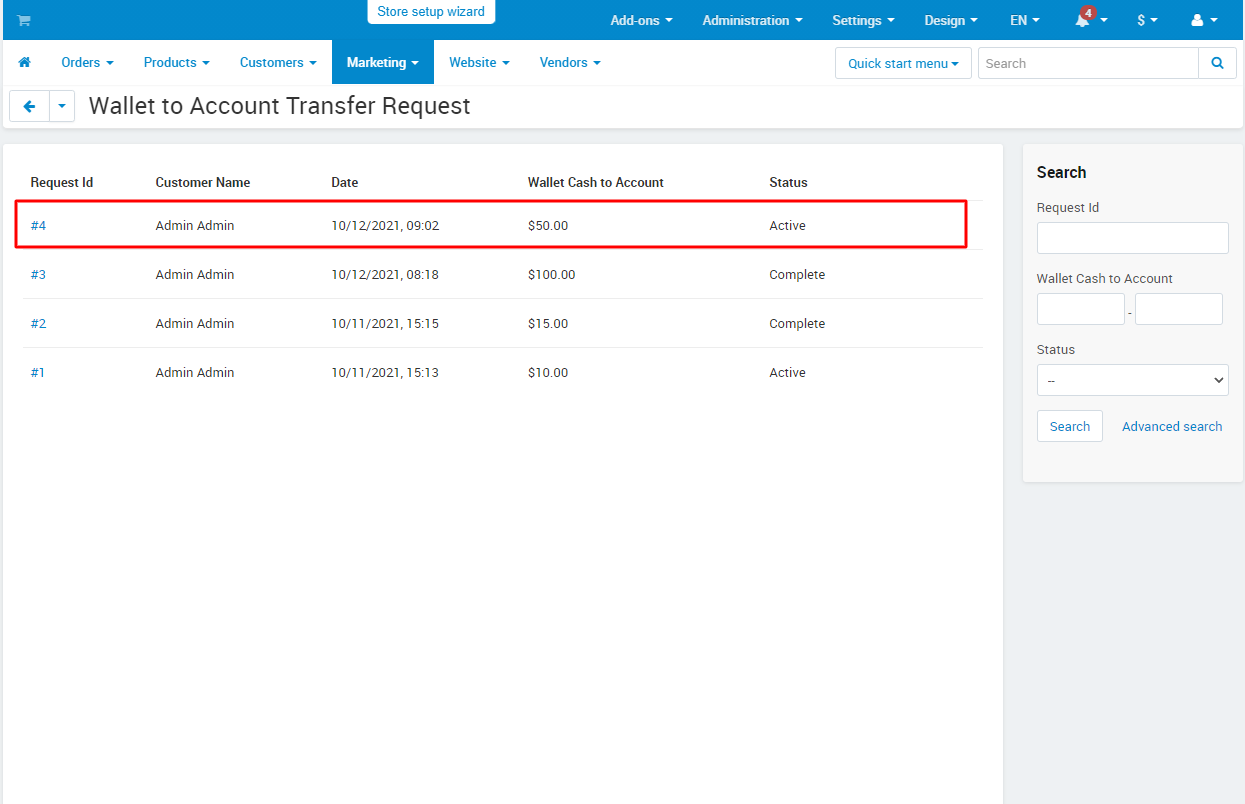Open the Add-ons menu
The height and width of the screenshot is (804, 1245).
click(641, 20)
